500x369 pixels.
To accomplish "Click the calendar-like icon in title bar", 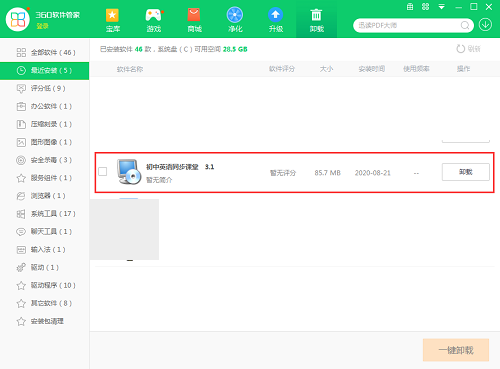I will point(410,7).
